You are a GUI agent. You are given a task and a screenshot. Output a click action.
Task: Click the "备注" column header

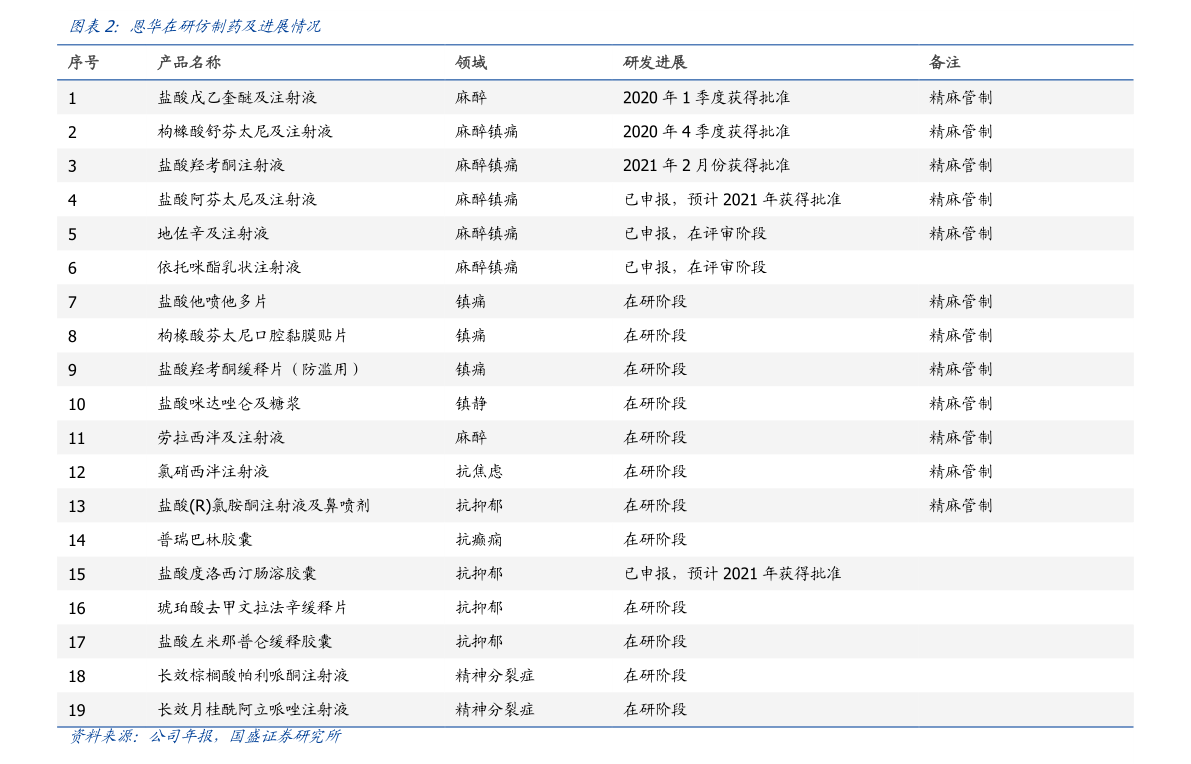[944, 62]
